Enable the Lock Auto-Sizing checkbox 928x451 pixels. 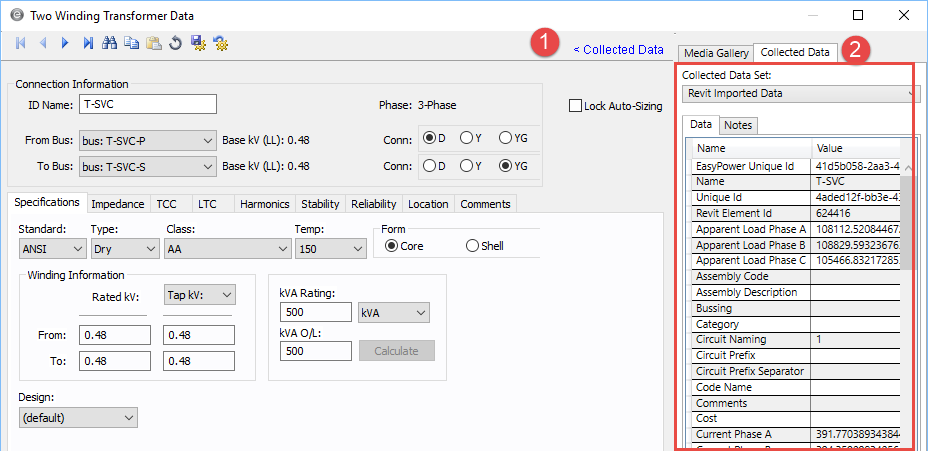point(575,106)
